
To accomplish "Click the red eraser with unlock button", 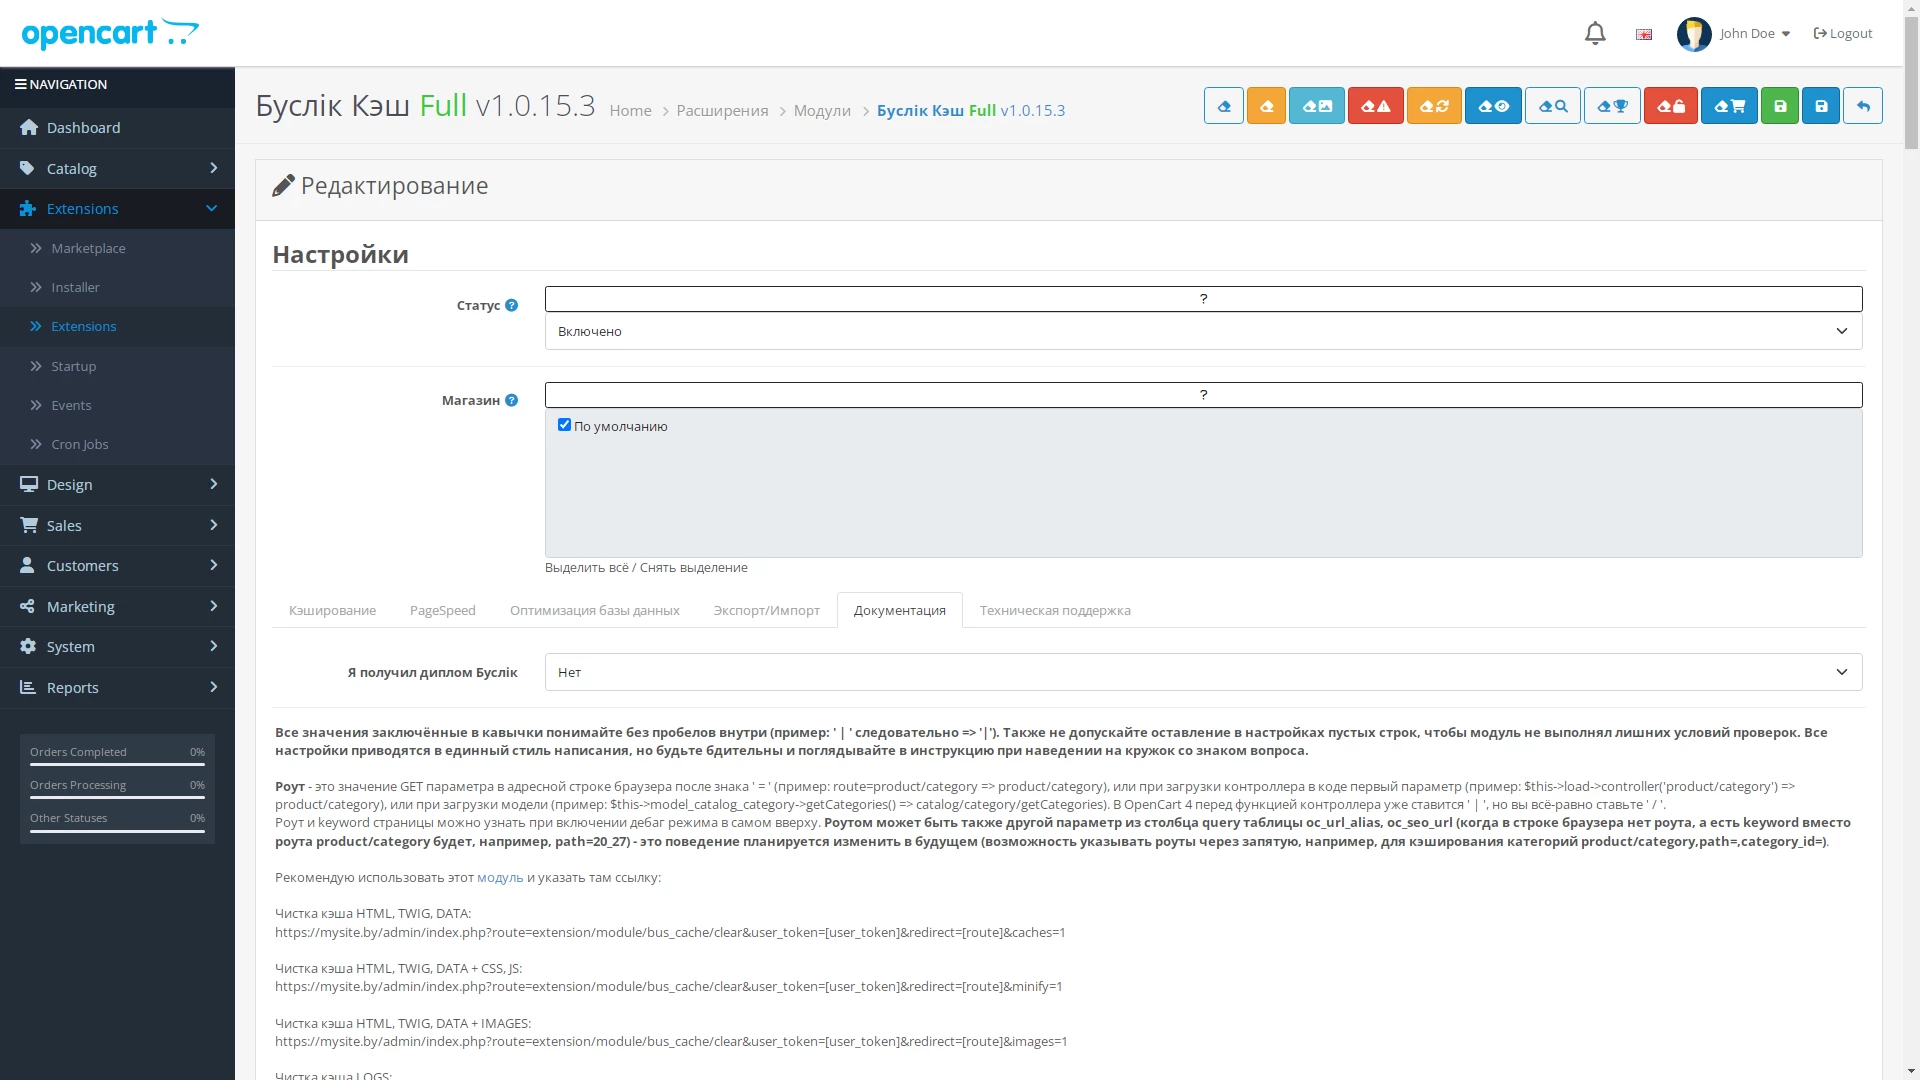I will (1671, 106).
